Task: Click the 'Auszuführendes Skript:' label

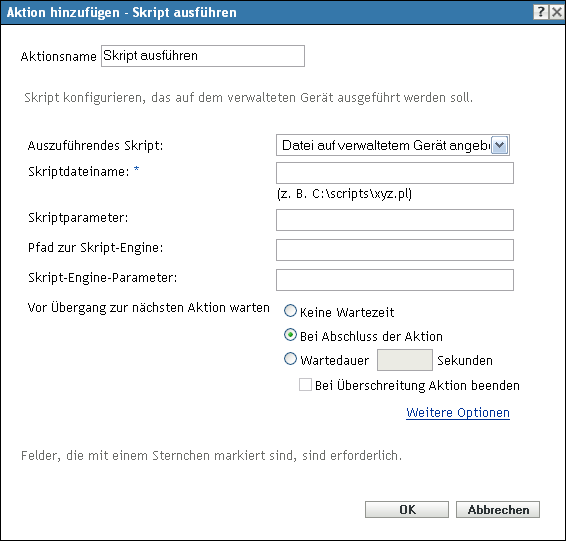Action: (95, 145)
